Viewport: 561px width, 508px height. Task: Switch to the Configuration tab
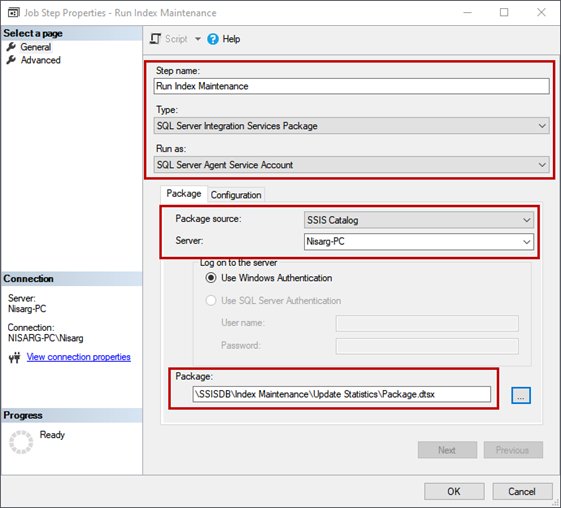tap(236, 195)
